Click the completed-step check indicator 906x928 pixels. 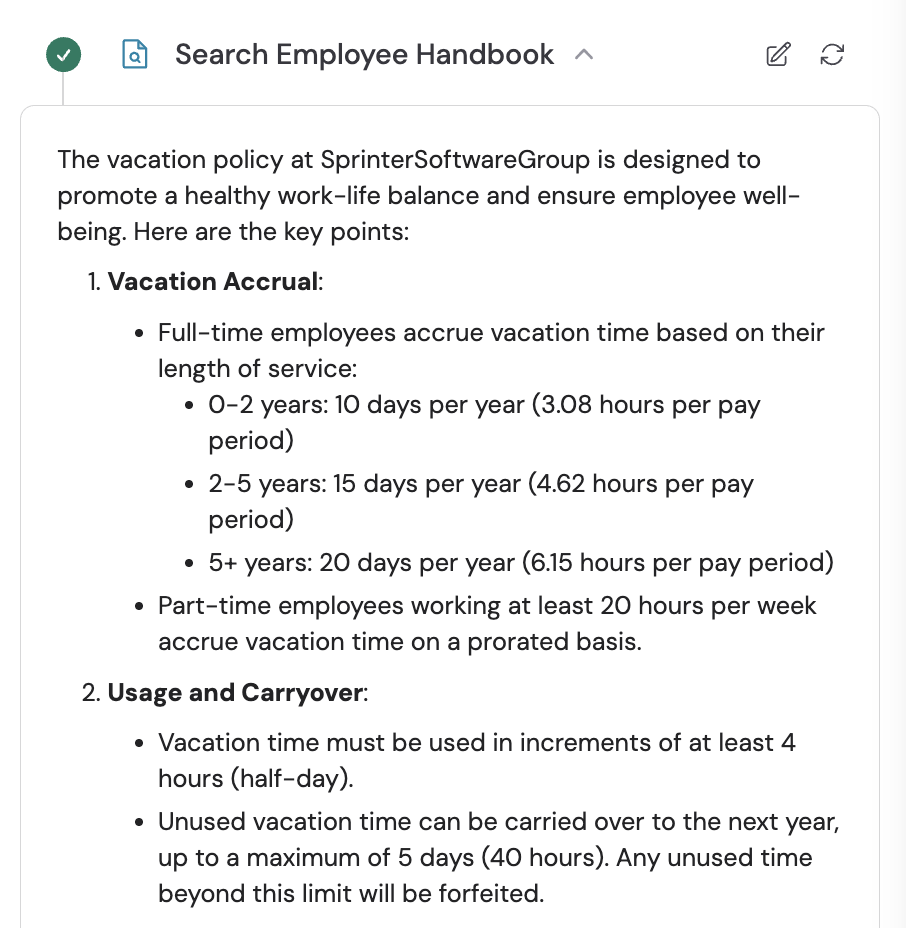[x=63, y=55]
